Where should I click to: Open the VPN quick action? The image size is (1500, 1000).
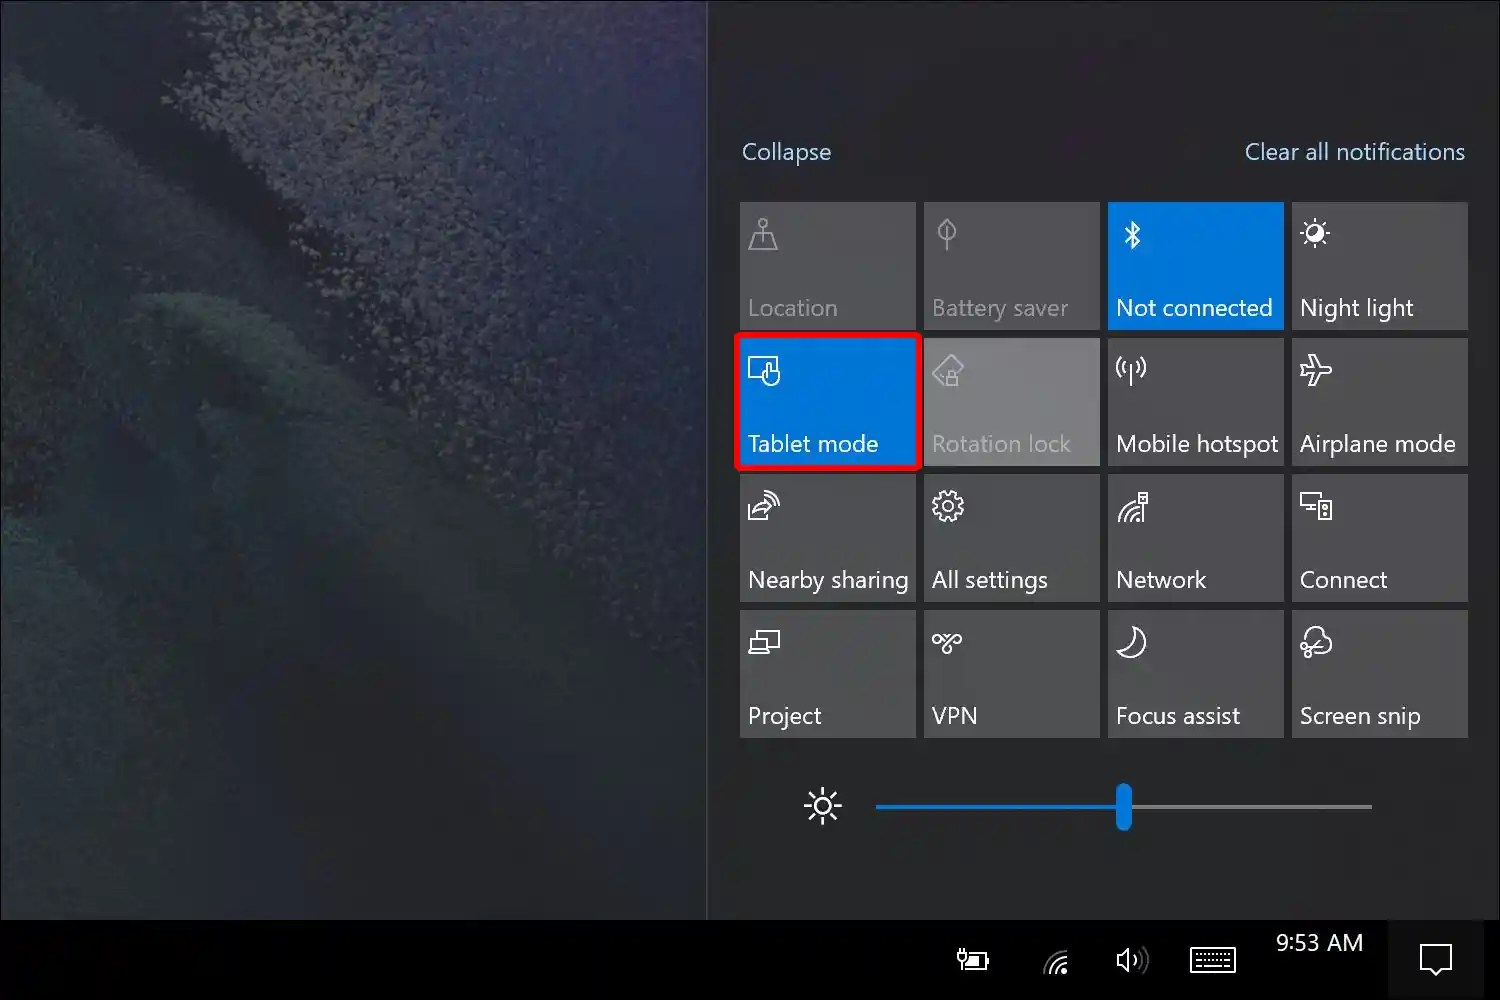point(1011,673)
